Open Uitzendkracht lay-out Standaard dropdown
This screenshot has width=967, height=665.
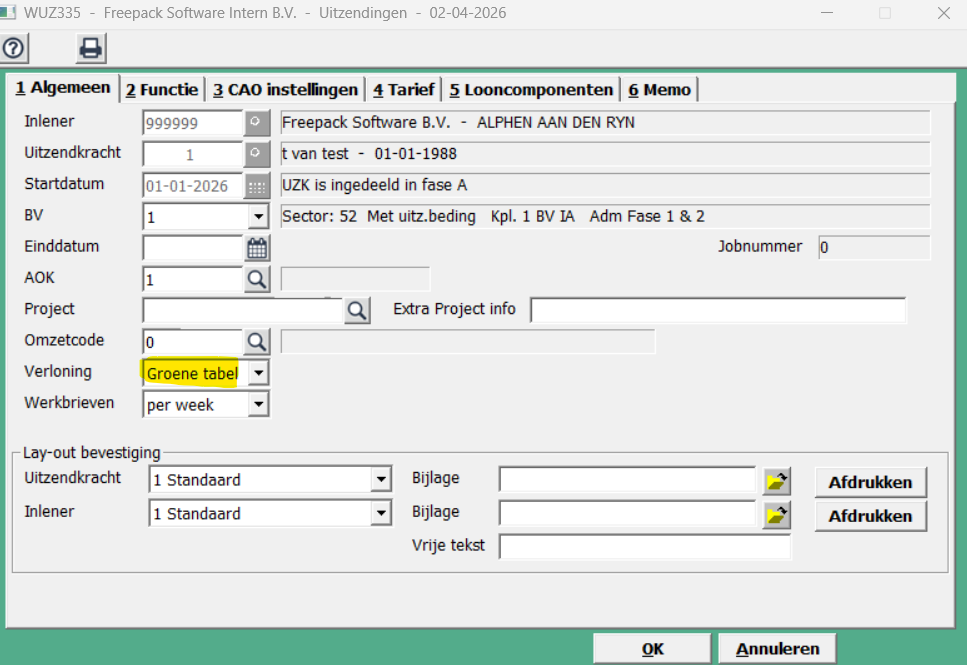380,480
